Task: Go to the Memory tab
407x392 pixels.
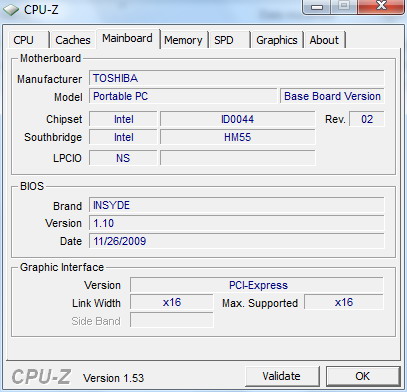Action: click(183, 40)
